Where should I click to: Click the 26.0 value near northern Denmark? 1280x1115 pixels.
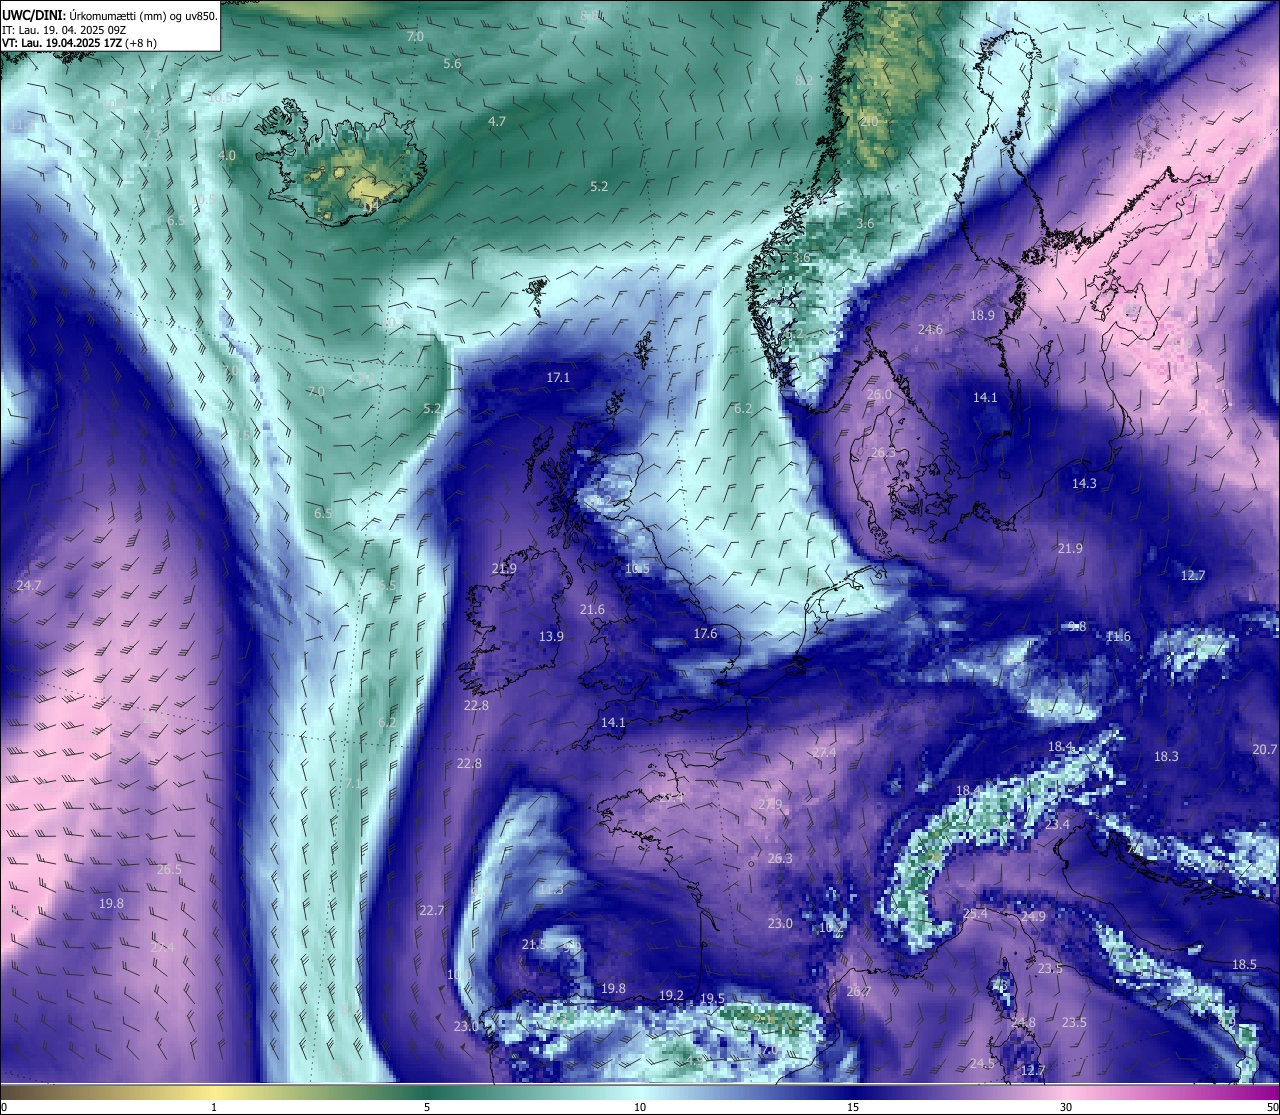click(x=879, y=394)
